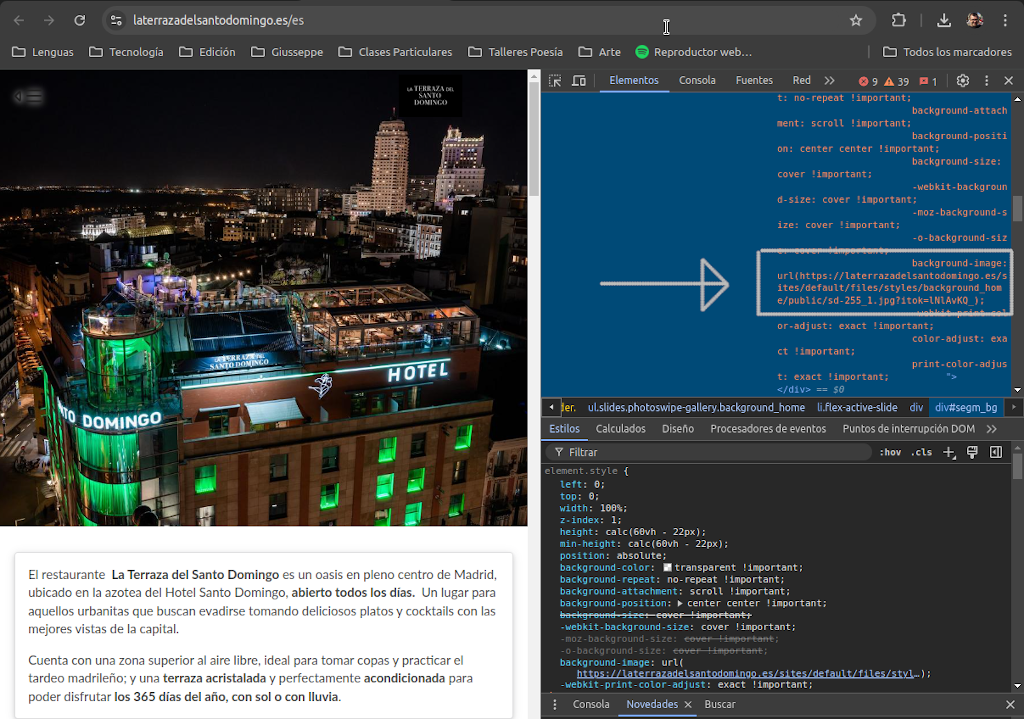1024x719 pixels.
Task: Toggle the device toolbar emulation icon
Action: [579, 81]
